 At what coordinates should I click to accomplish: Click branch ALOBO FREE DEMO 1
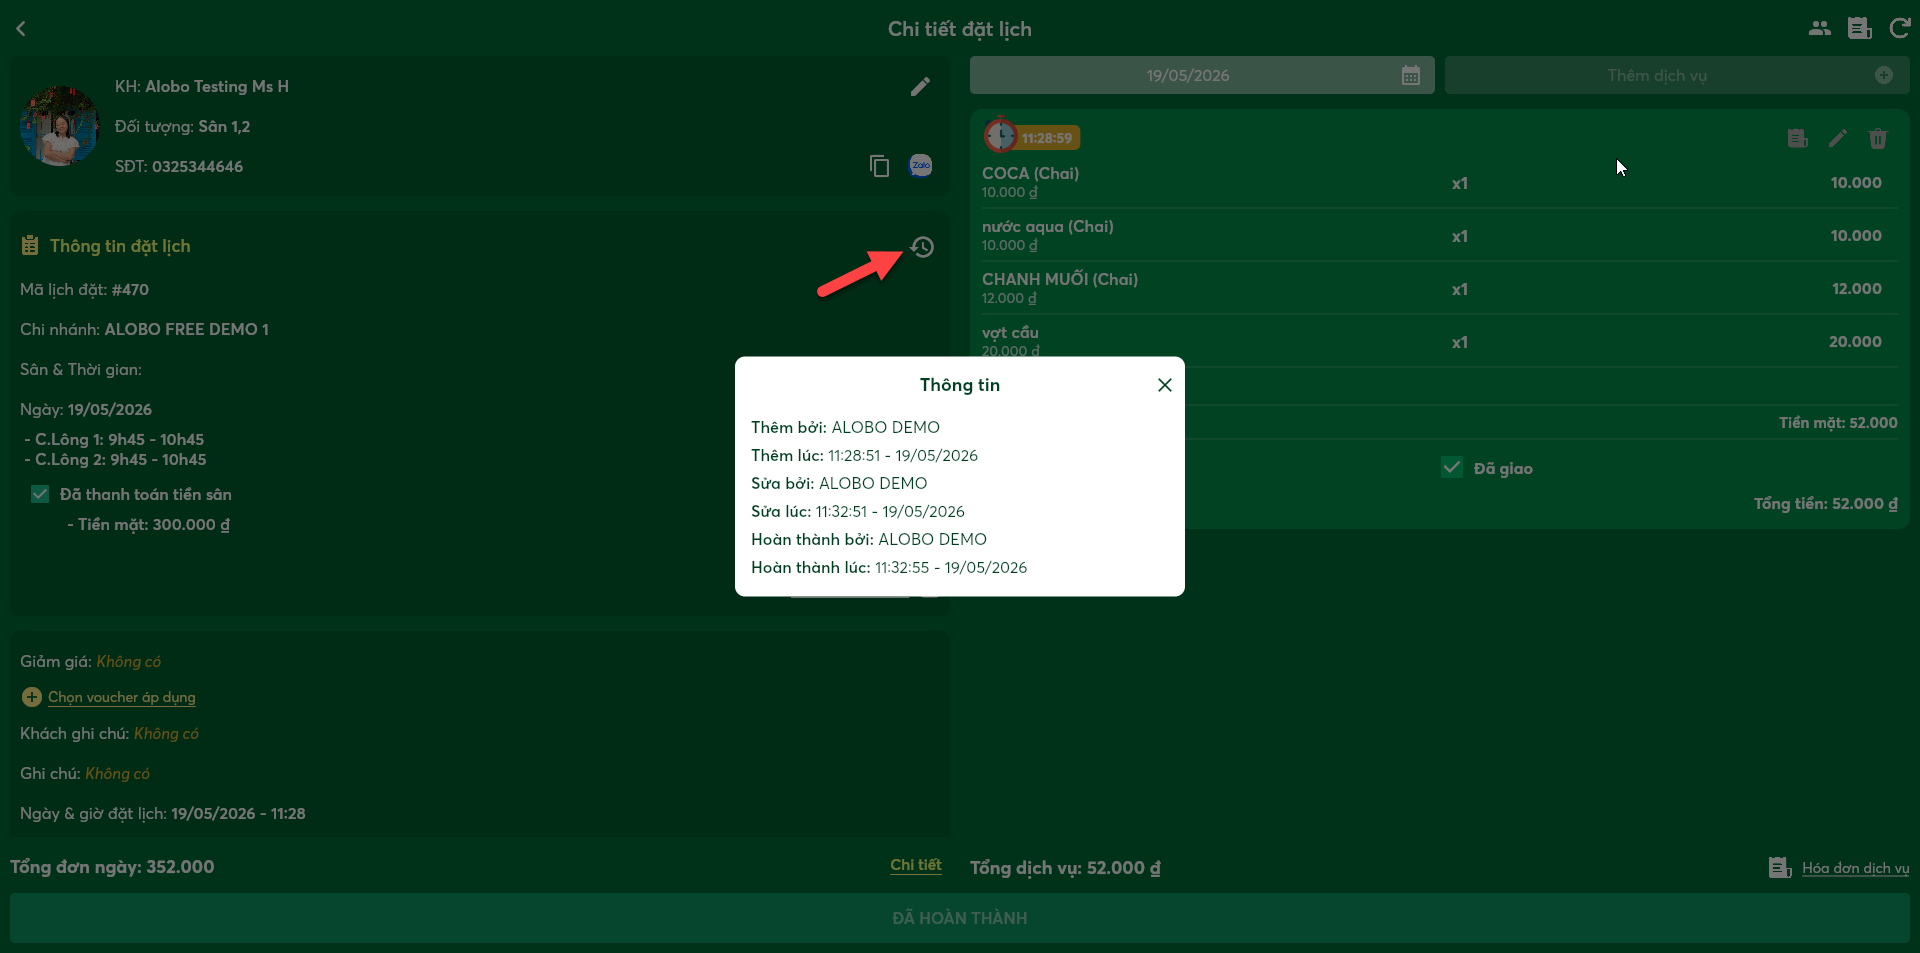click(x=187, y=329)
